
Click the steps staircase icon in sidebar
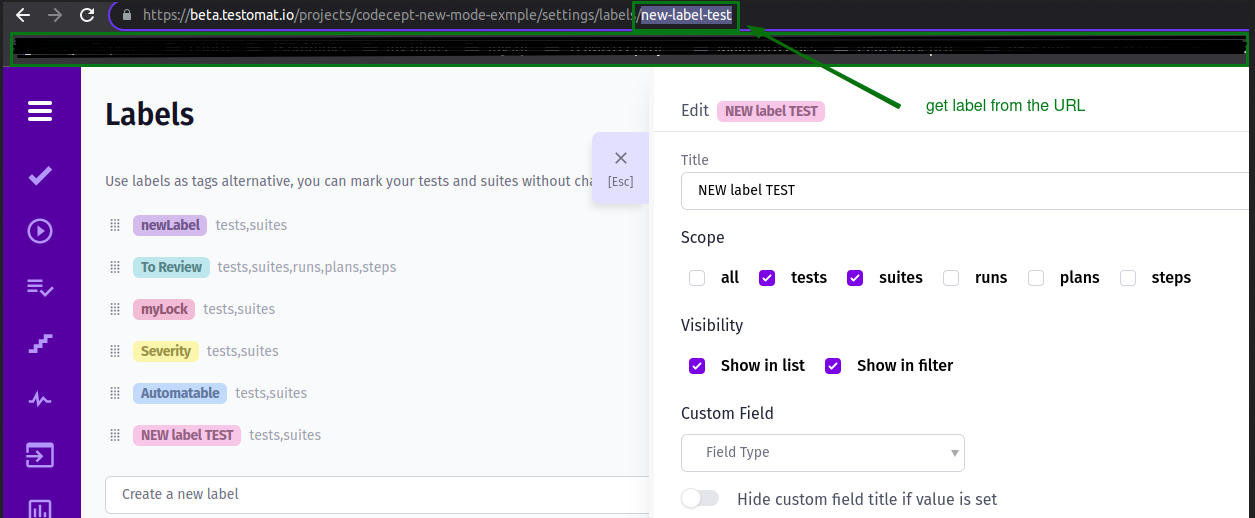pyautogui.click(x=40, y=344)
